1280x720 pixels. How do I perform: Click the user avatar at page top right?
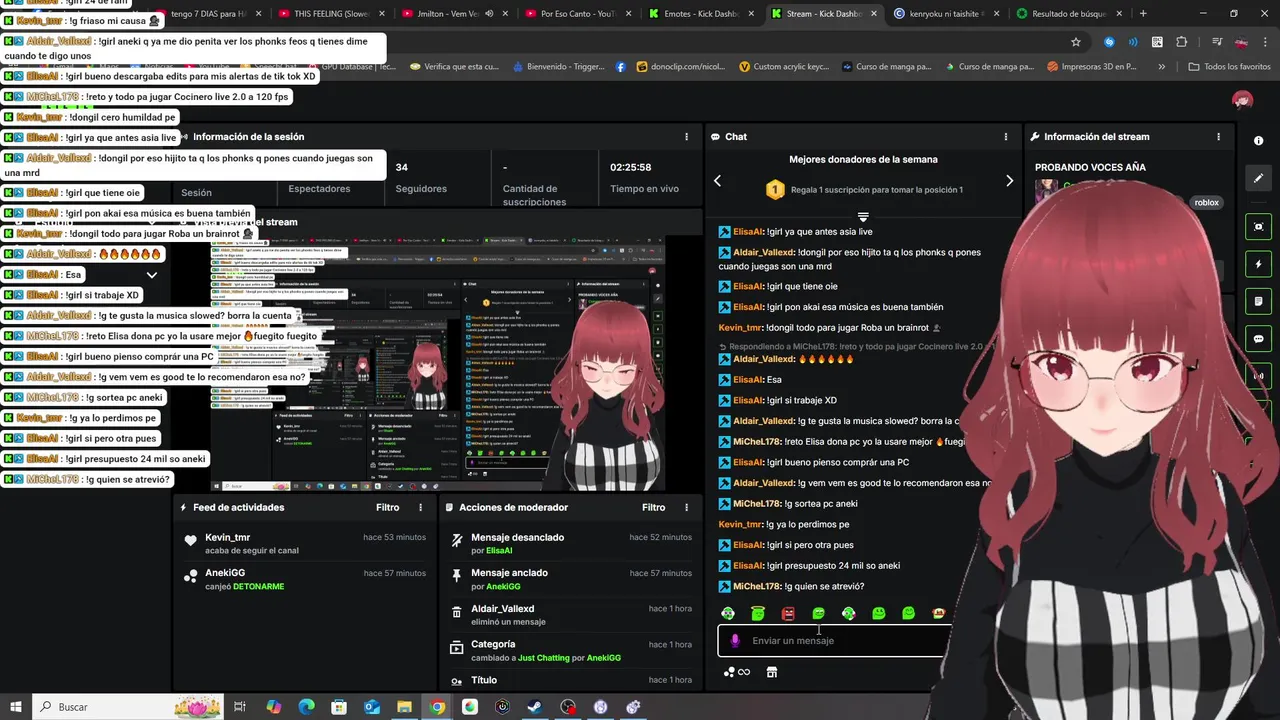(x=1242, y=100)
